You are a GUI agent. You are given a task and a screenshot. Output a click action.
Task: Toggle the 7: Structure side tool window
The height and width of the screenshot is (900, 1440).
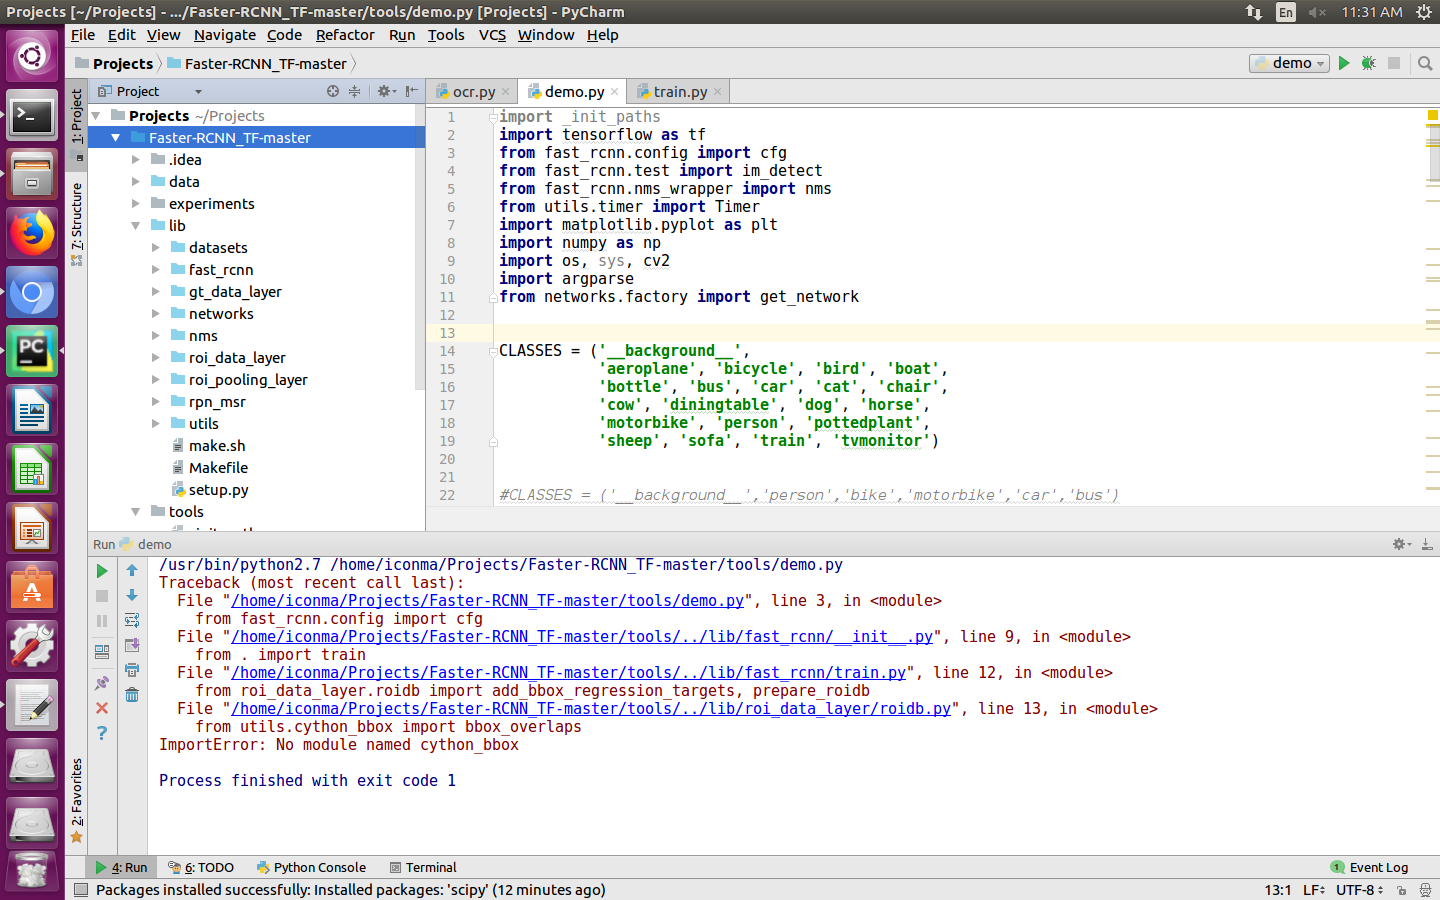[77, 223]
